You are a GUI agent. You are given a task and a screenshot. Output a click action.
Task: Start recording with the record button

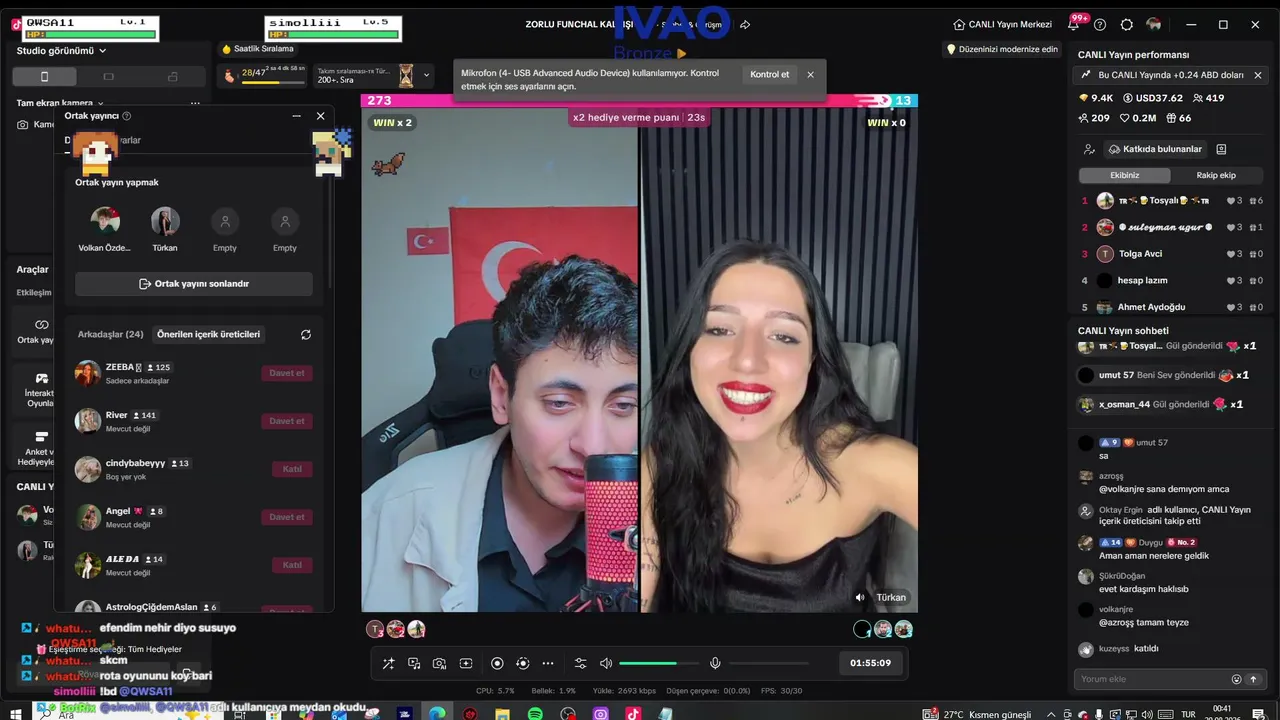[x=497, y=663]
